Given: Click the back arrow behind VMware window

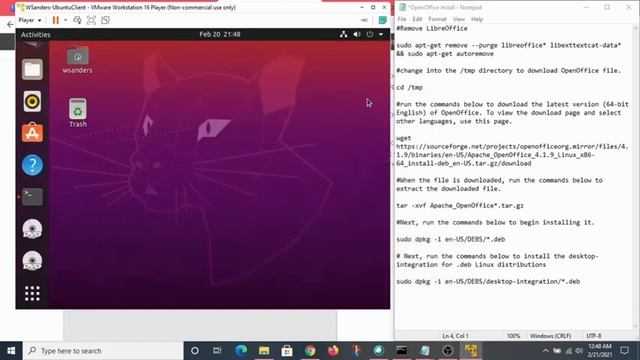Looking at the screenshot, I should click(x=10, y=24).
